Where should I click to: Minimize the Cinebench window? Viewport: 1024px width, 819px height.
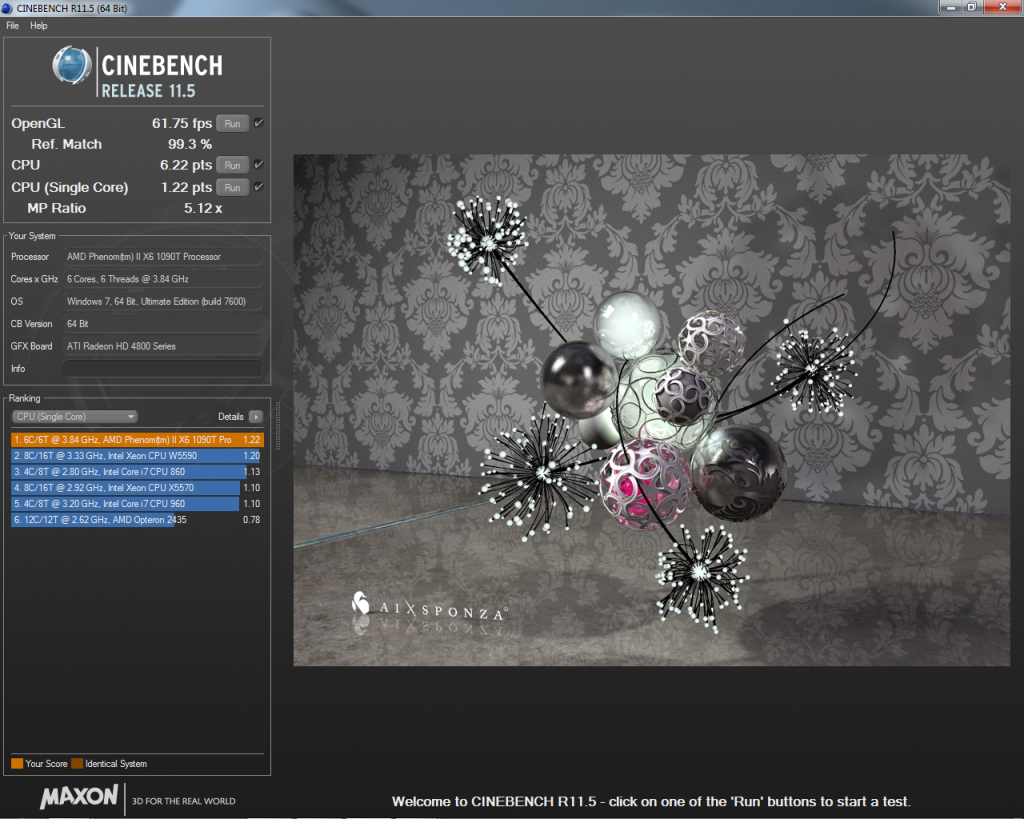click(x=951, y=7)
